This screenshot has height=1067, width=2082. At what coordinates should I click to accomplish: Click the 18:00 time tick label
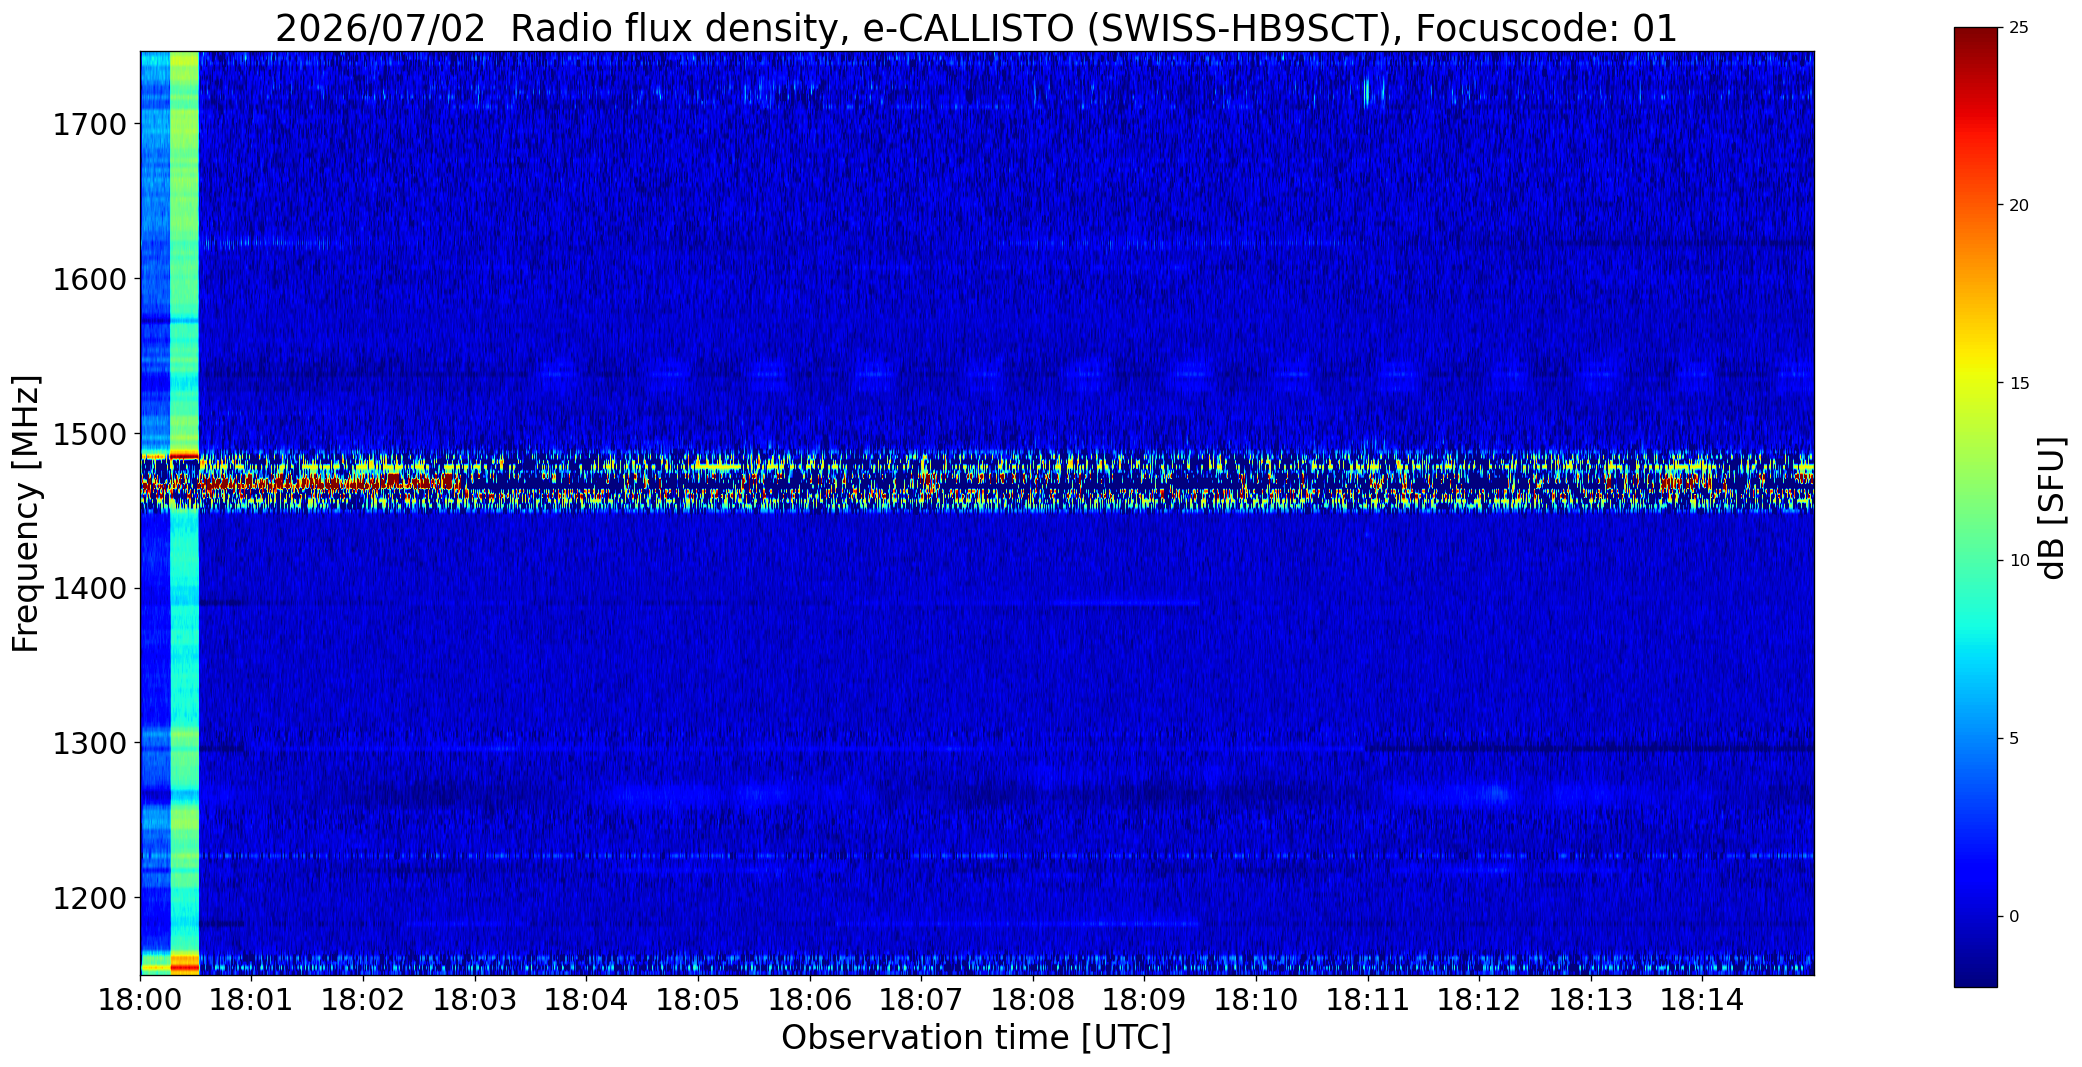tap(141, 999)
